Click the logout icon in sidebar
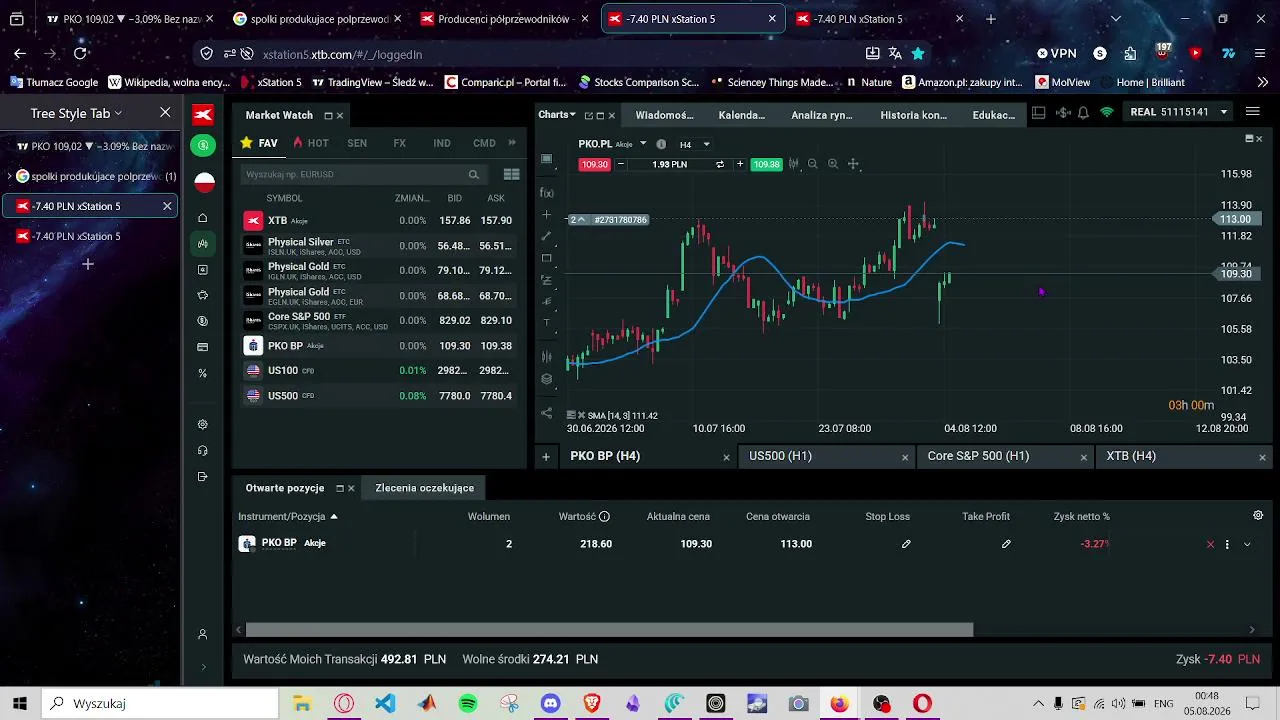1280x720 pixels. coord(203,477)
